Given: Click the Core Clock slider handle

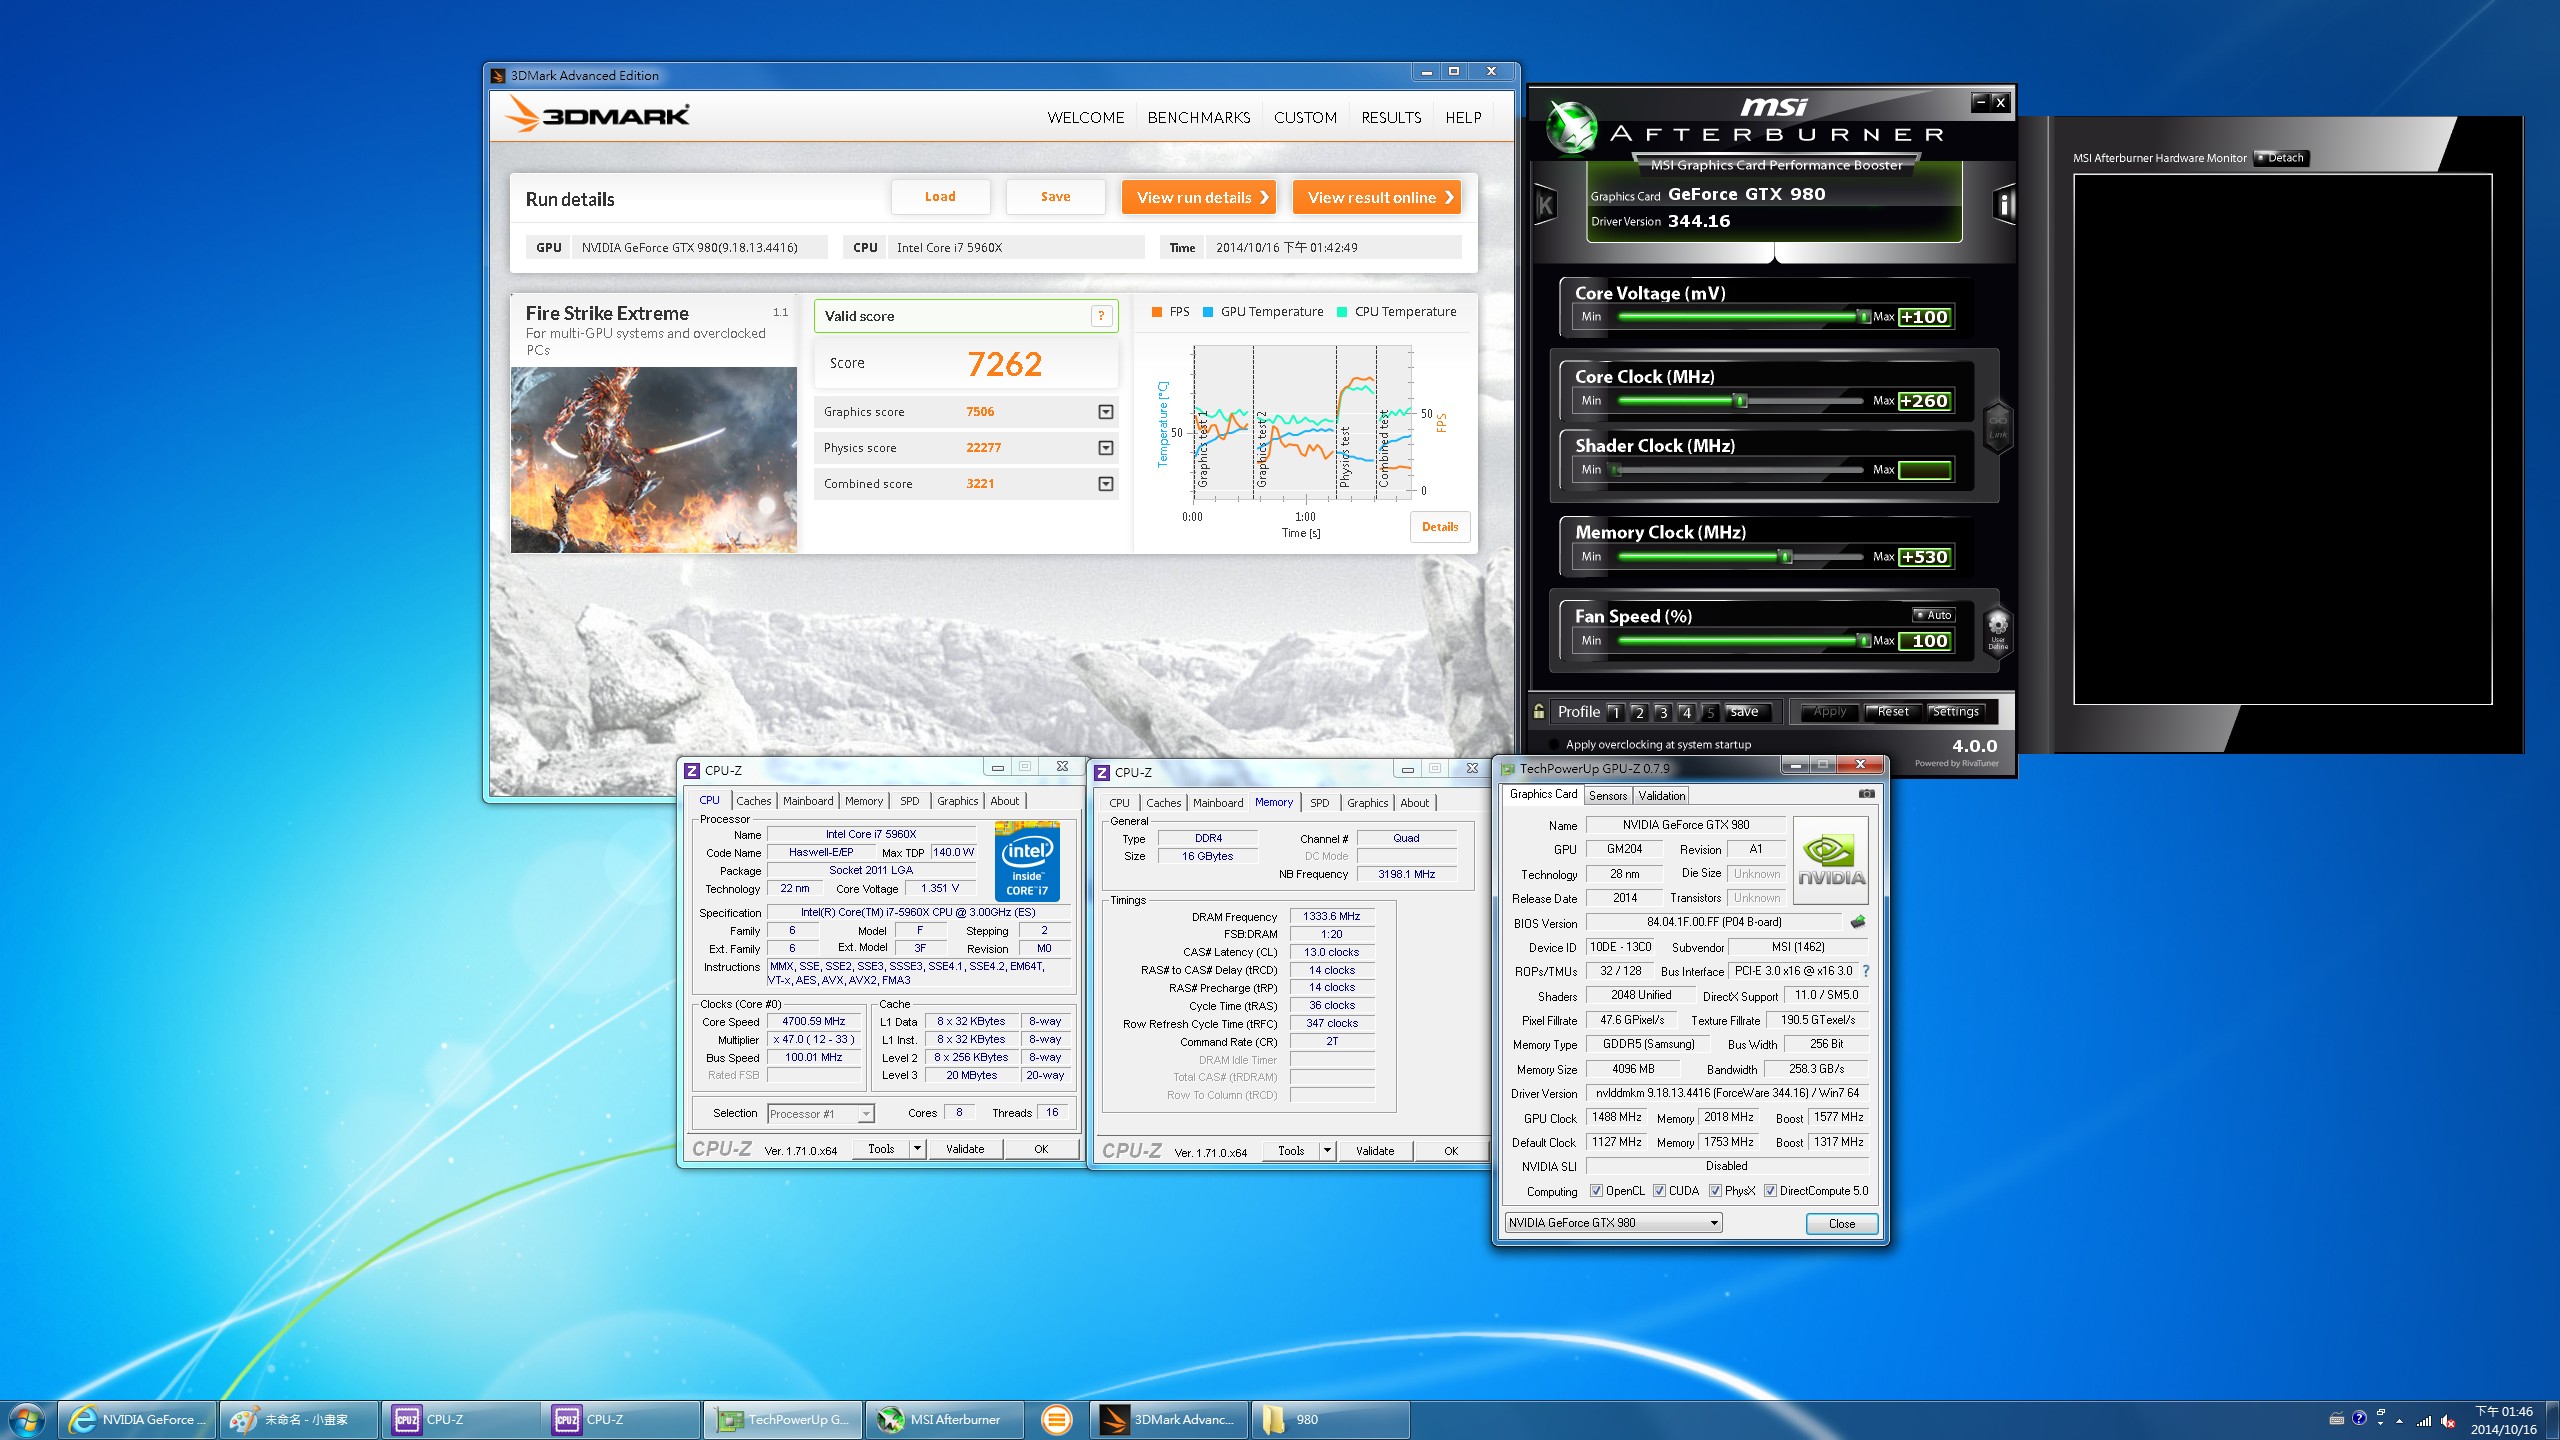Looking at the screenshot, I should click(x=1740, y=401).
